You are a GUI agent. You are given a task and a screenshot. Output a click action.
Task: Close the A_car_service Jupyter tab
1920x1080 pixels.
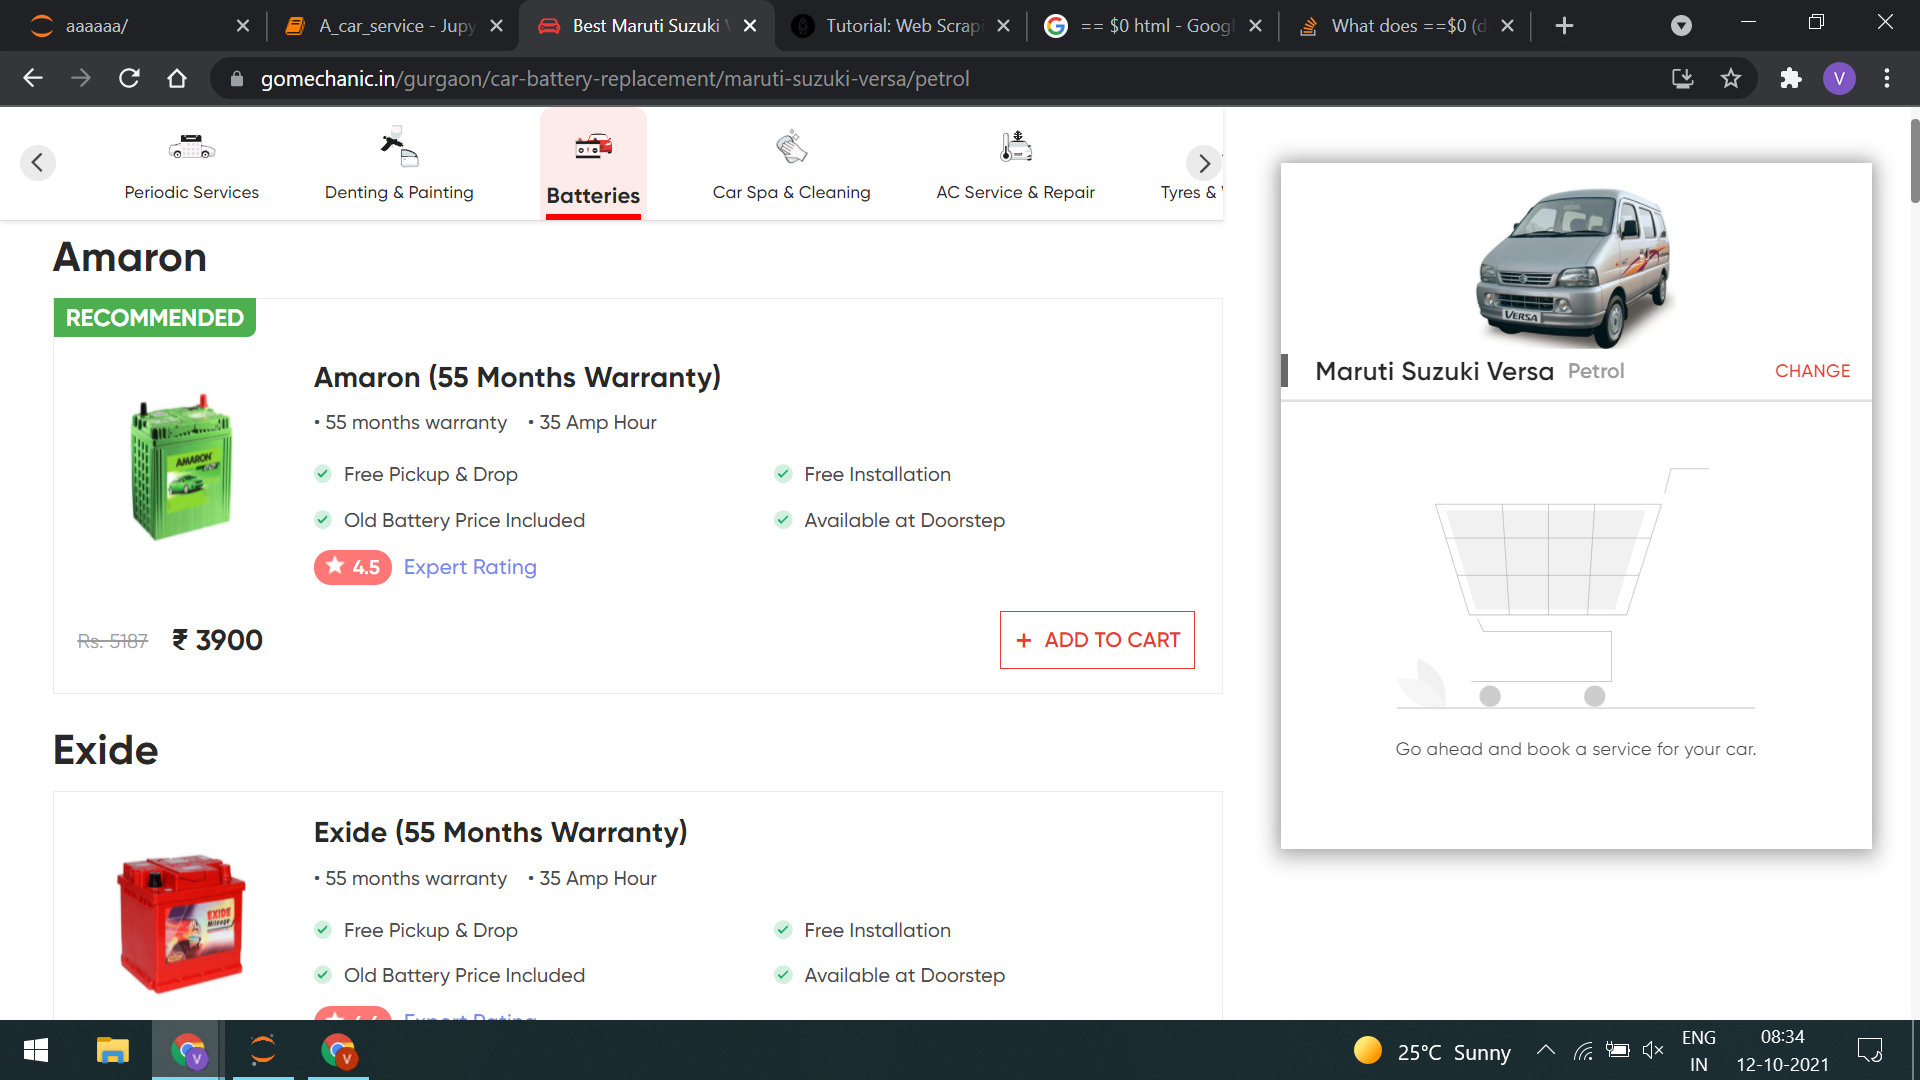click(496, 26)
